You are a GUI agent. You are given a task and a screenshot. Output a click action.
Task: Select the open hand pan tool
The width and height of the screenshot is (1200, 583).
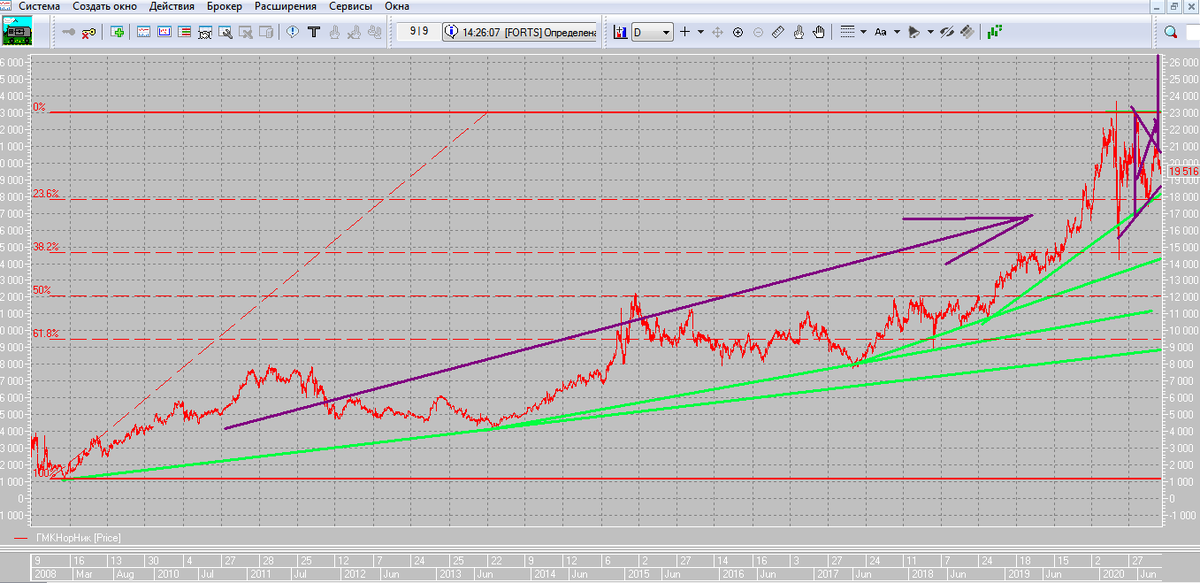(819, 32)
